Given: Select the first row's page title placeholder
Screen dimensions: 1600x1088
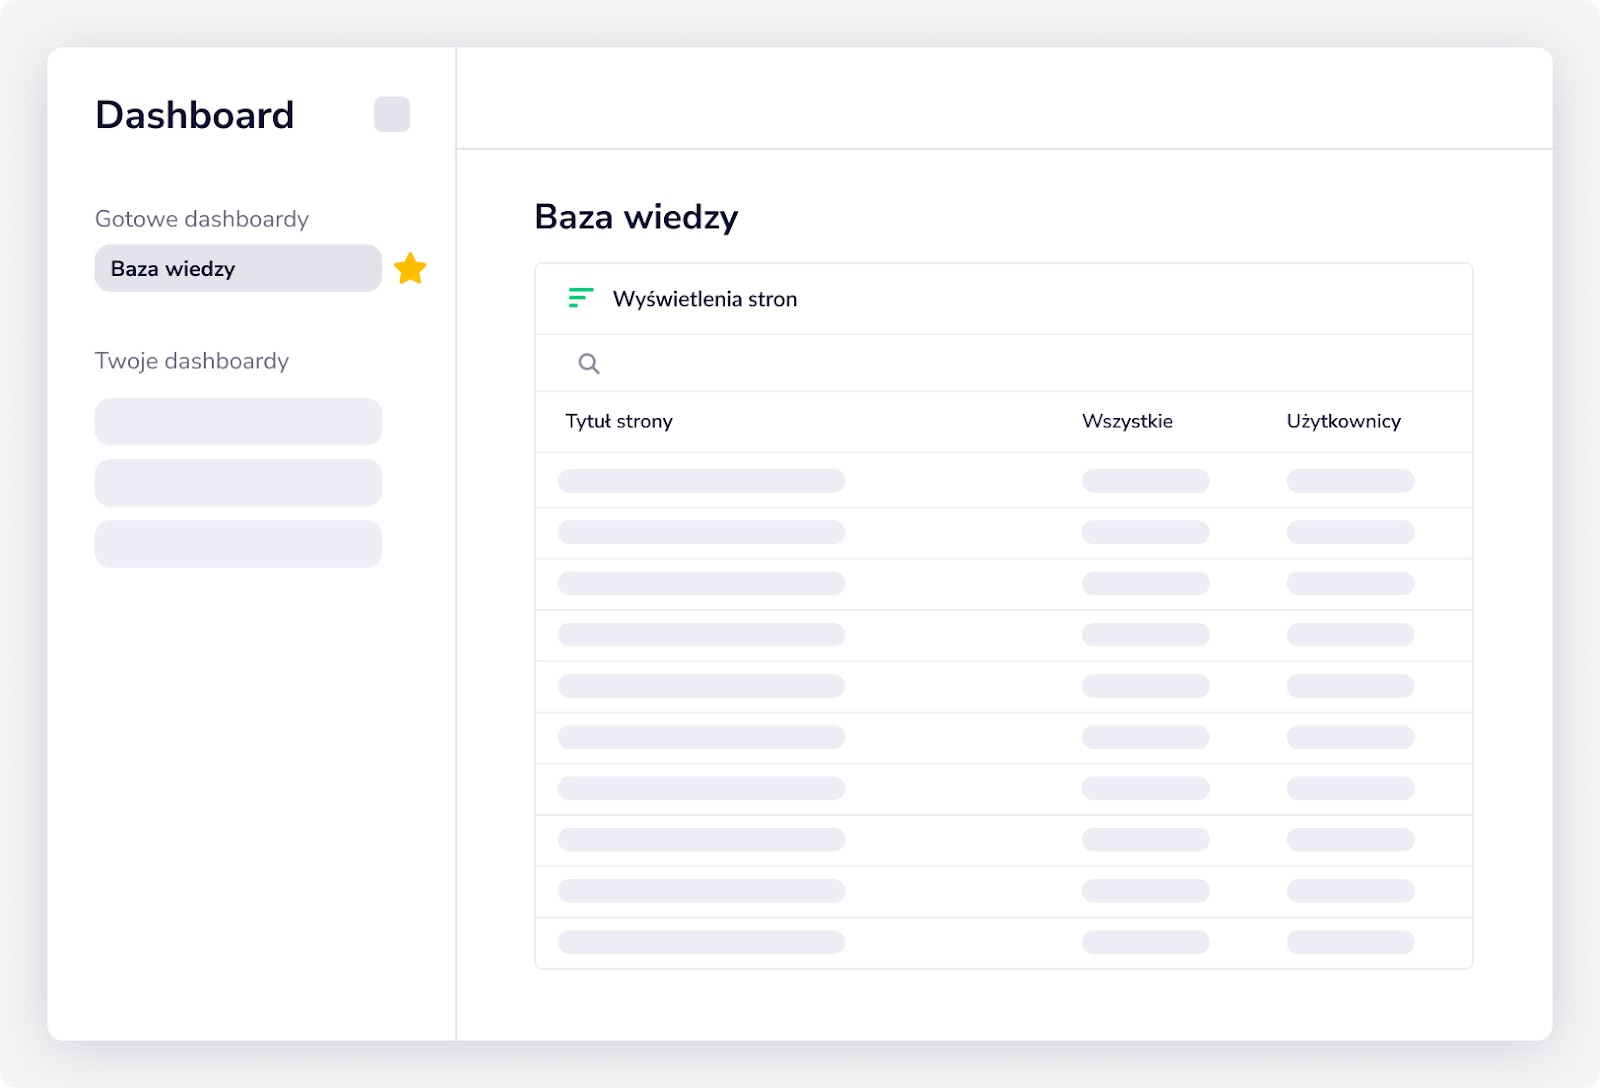Looking at the screenshot, I should point(701,481).
